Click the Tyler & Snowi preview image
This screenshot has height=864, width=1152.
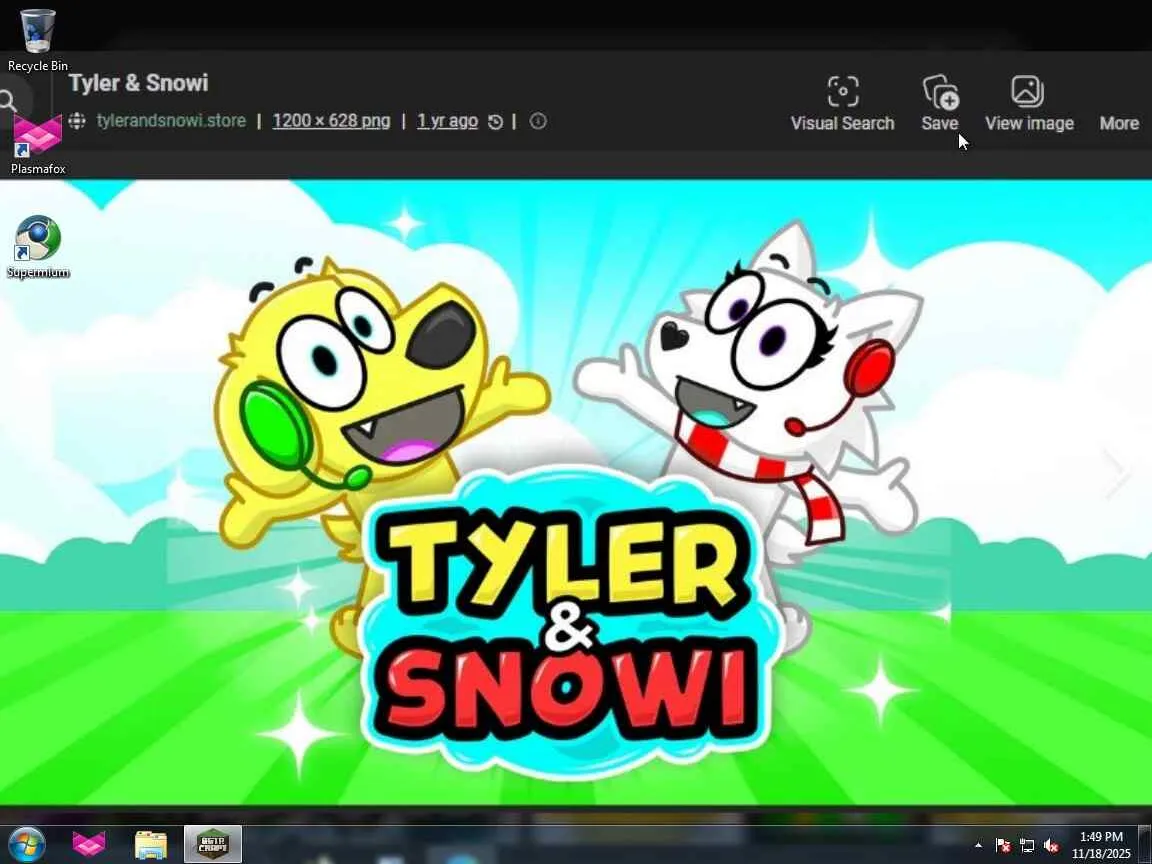pyautogui.click(x=576, y=492)
